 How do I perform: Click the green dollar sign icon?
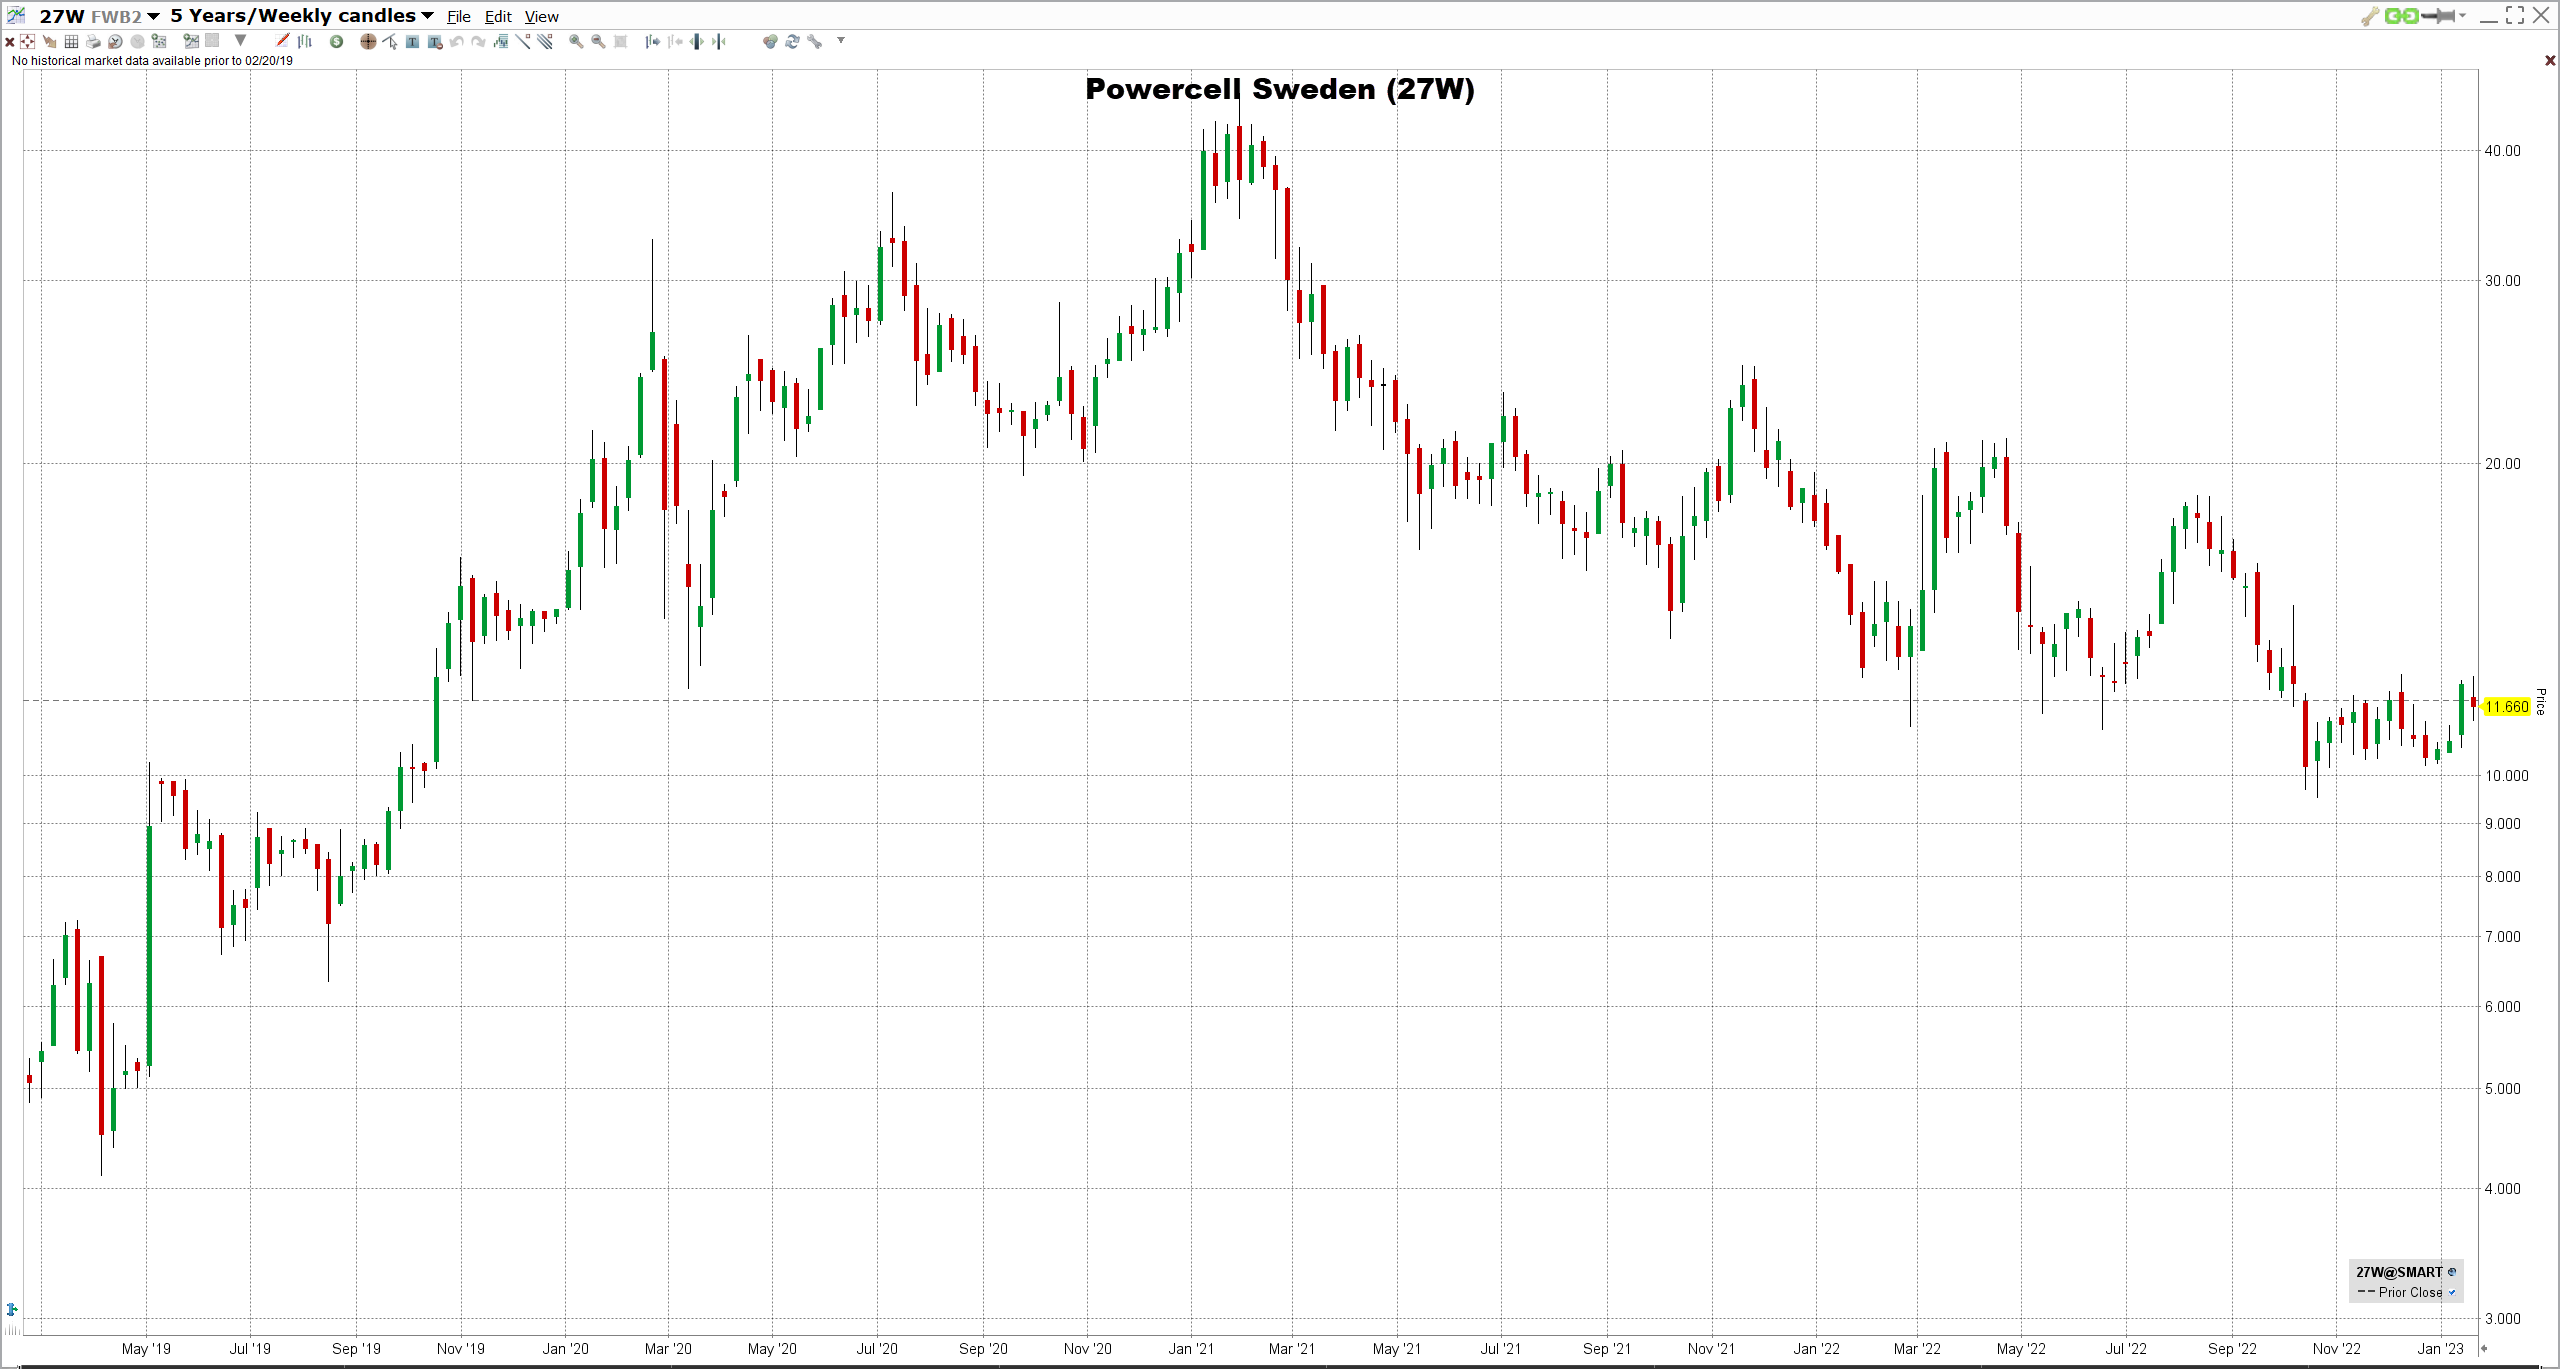point(336,41)
